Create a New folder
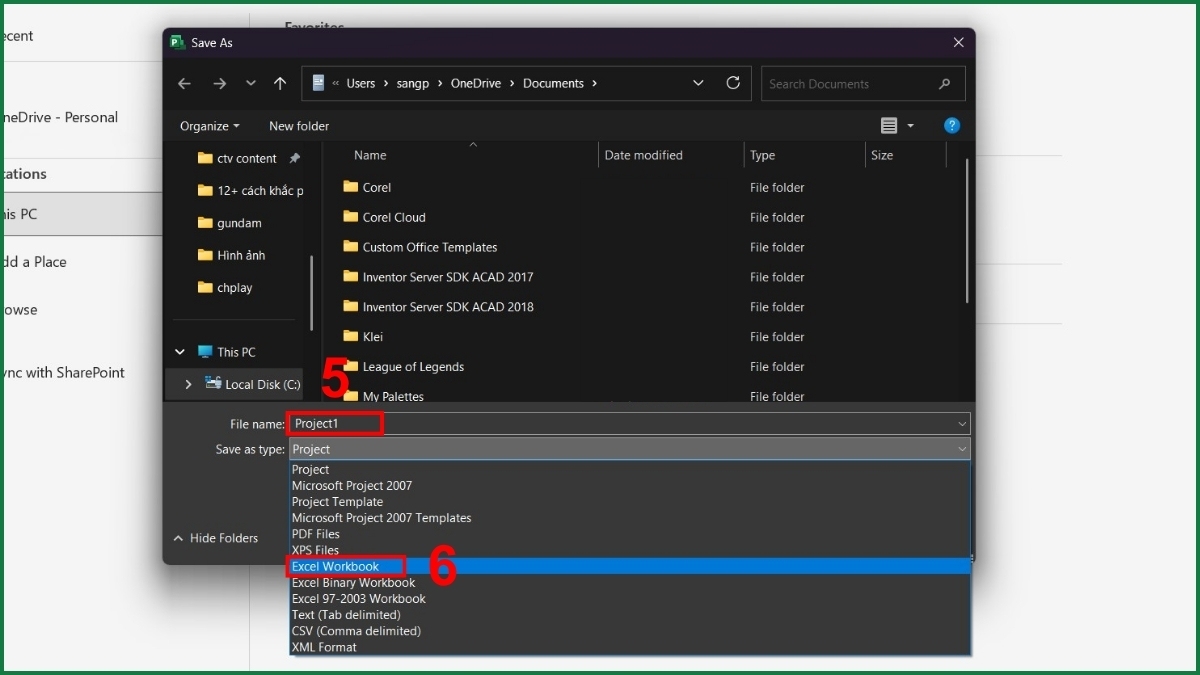1200x675 pixels. tap(298, 125)
